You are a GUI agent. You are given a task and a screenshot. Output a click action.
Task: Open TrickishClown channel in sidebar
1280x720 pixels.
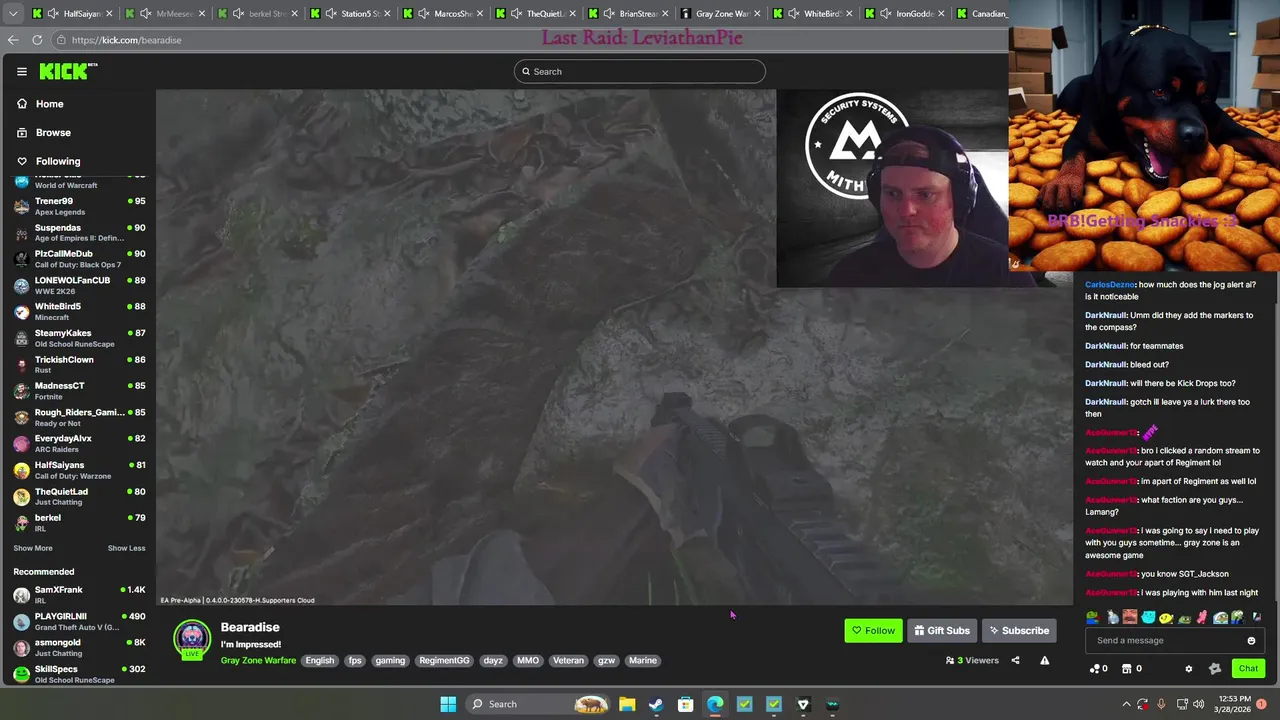(79, 365)
